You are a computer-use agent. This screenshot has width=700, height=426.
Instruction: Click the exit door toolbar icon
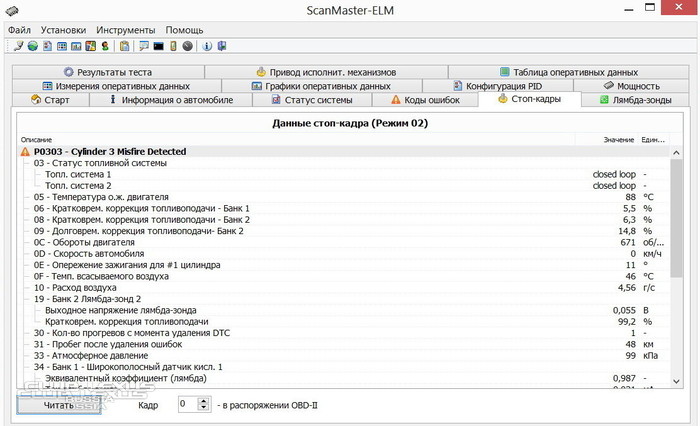pos(222,46)
